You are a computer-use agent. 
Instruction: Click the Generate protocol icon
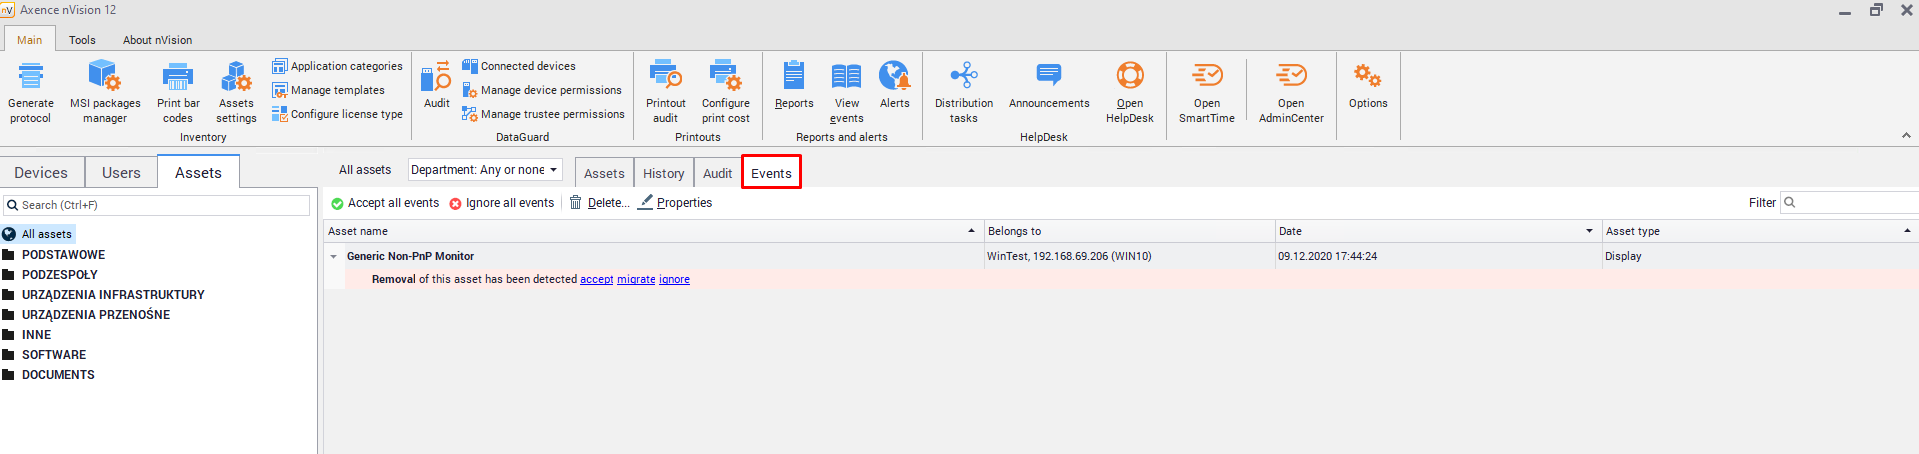coord(31,77)
